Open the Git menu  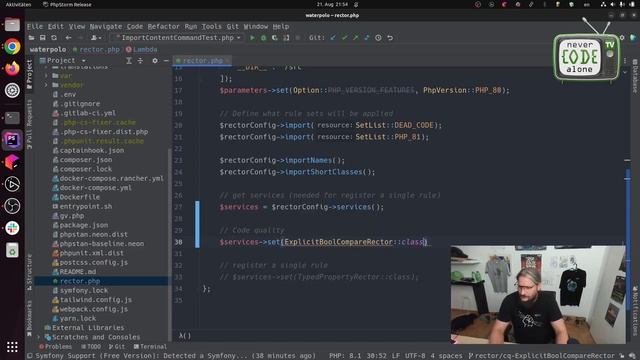point(232,27)
